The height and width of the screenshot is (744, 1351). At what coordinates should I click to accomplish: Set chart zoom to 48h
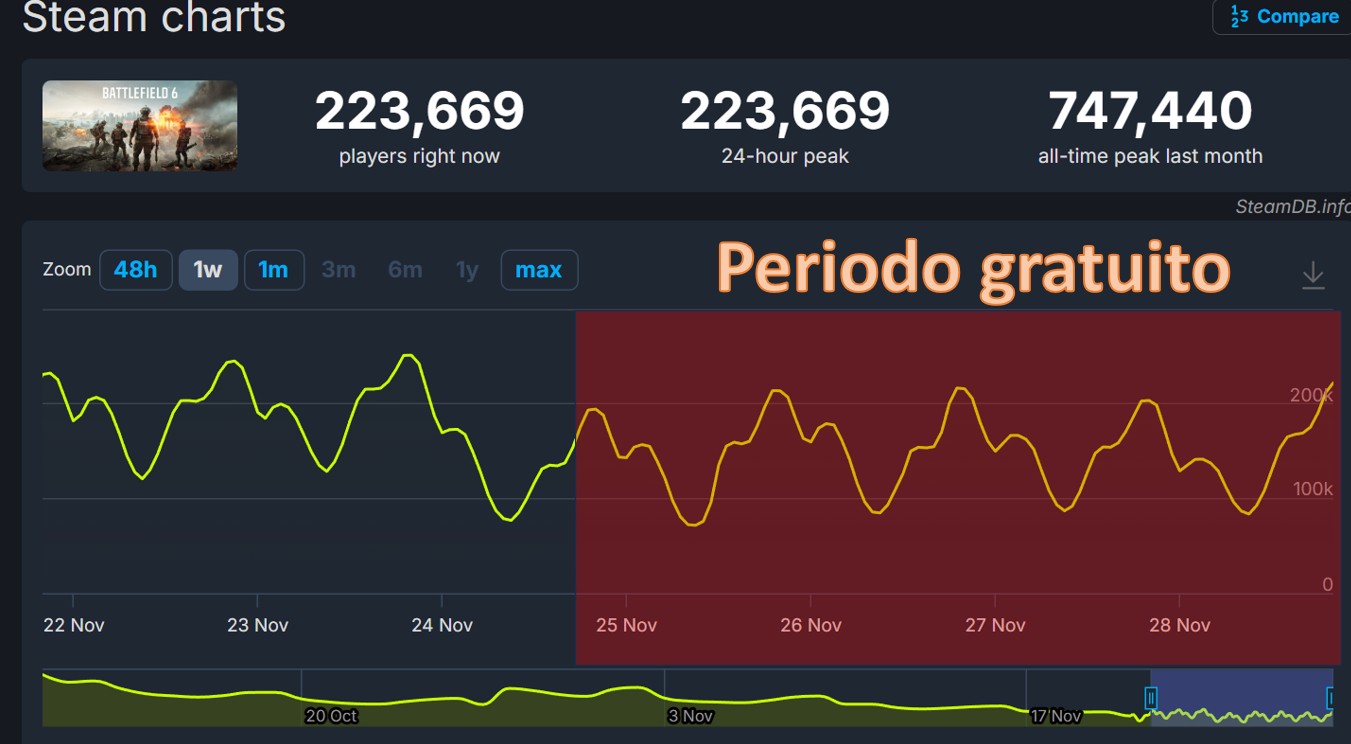pyautogui.click(x=135, y=270)
